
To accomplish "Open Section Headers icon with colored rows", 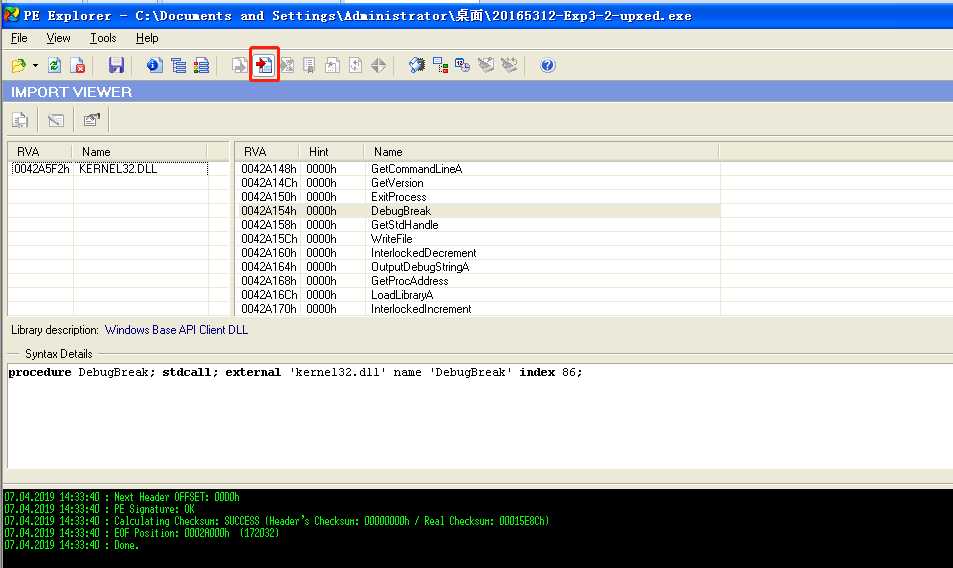I will tap(201, 65).
